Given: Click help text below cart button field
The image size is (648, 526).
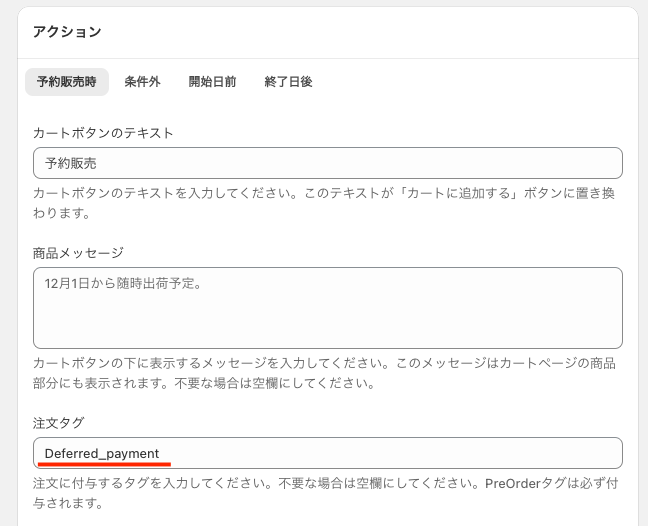Looking at the screenshot, I should 324,203.
